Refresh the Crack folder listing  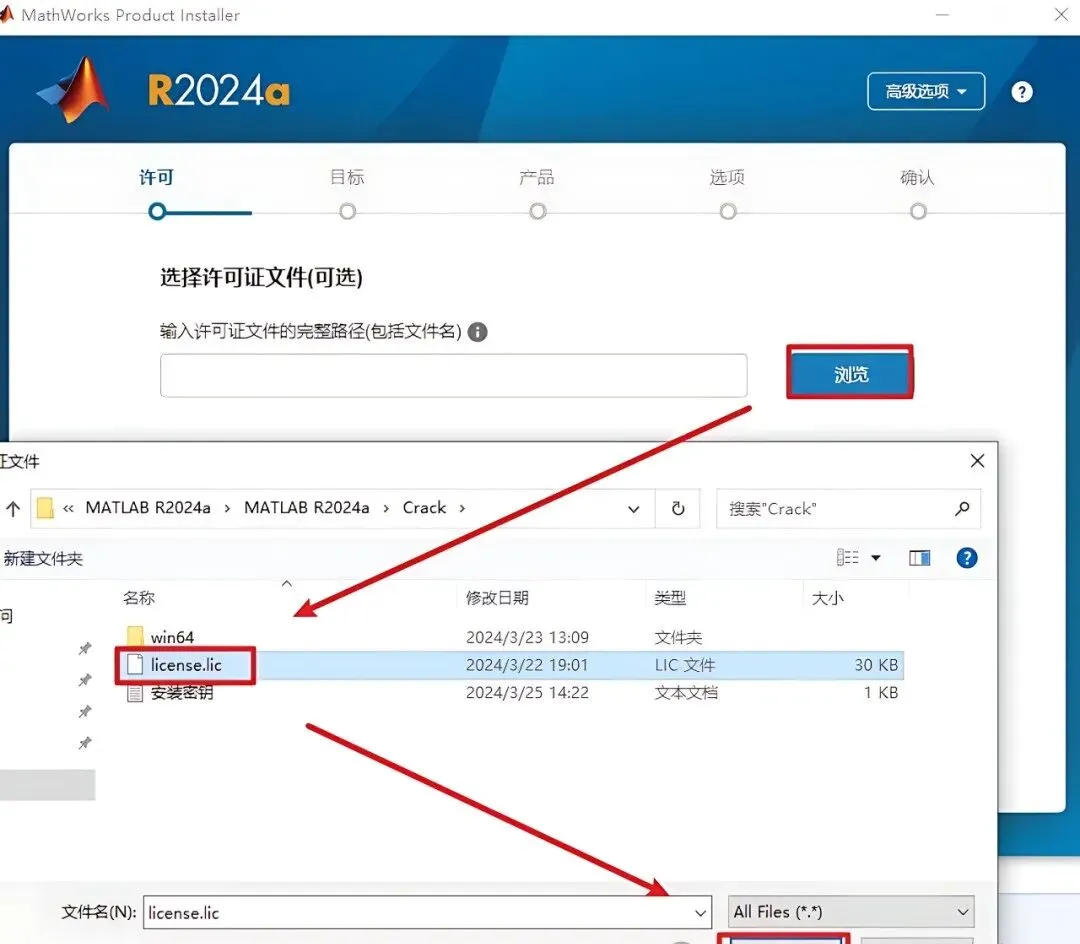(678, 509)
